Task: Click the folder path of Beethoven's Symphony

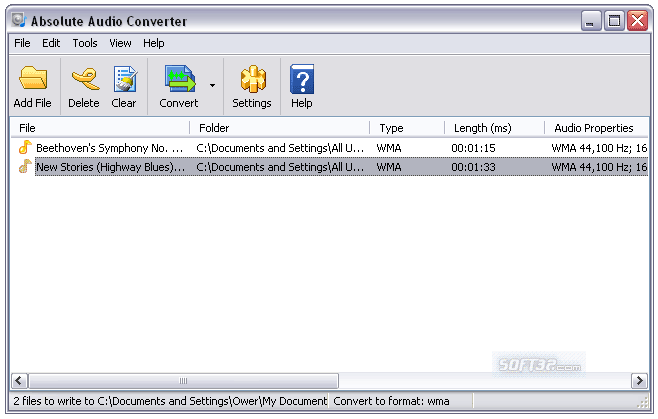Action: [280, 148]
